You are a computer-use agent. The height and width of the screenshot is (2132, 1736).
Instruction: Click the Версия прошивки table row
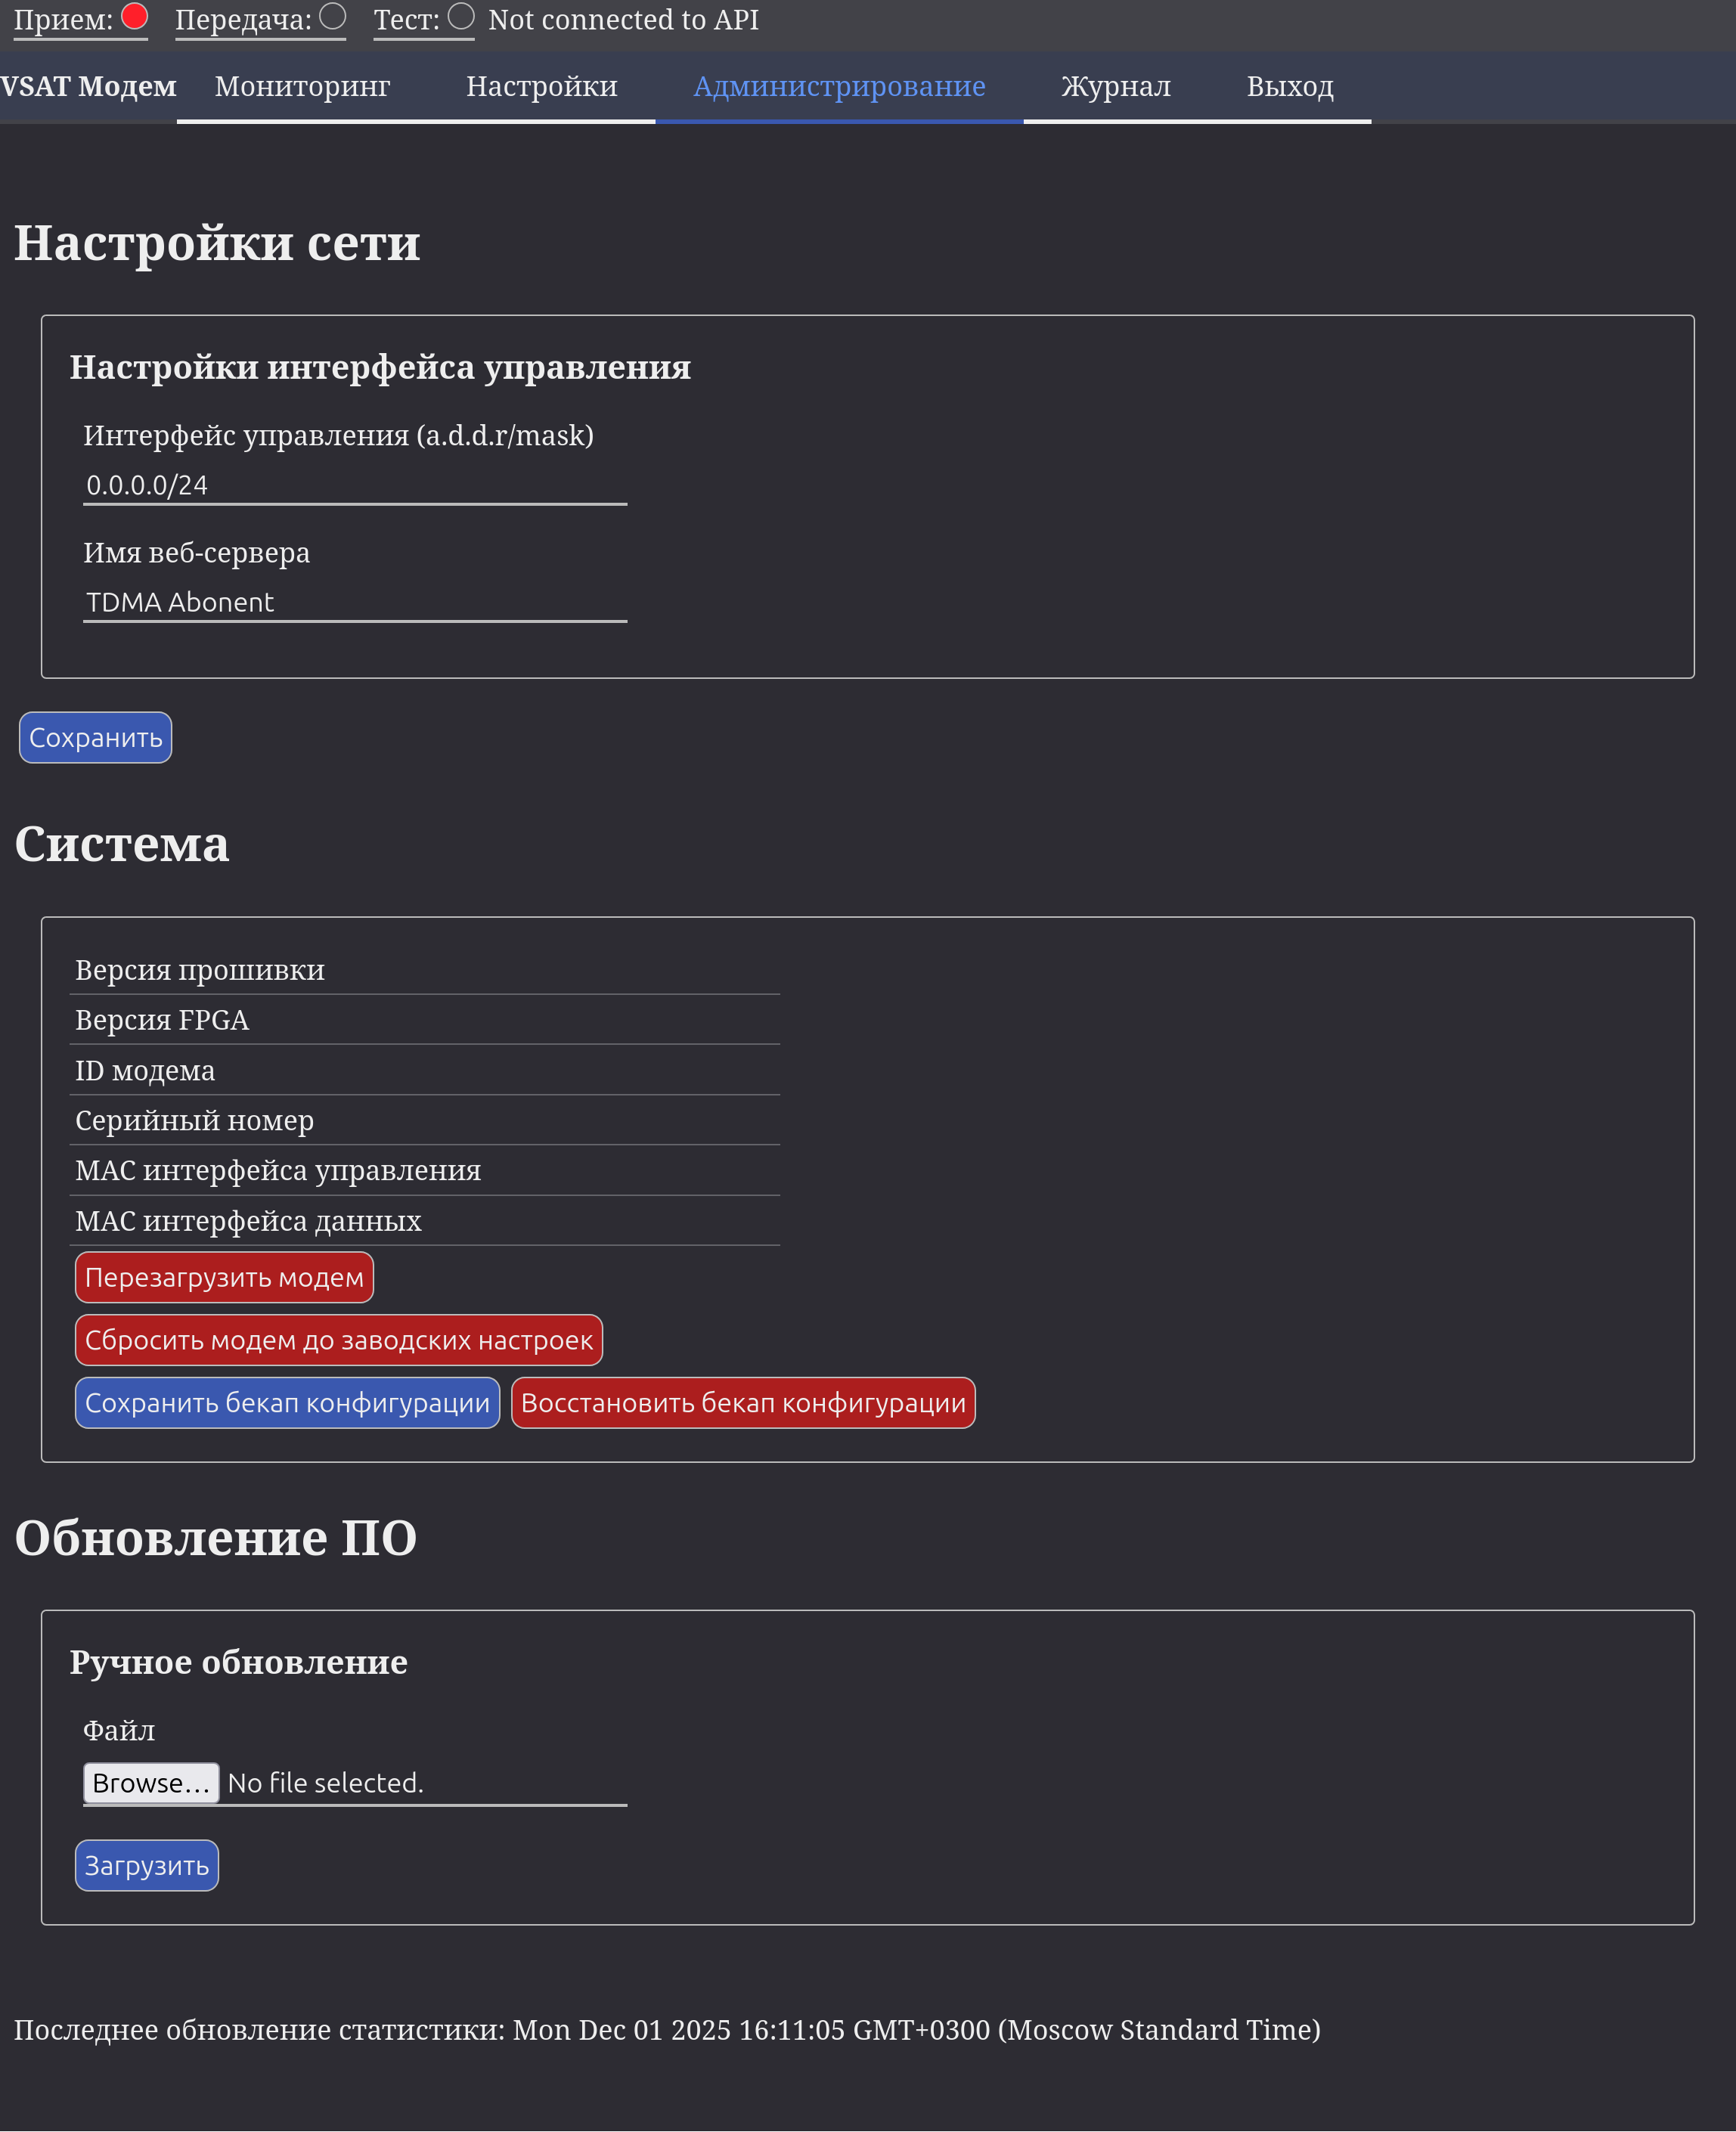424,970
